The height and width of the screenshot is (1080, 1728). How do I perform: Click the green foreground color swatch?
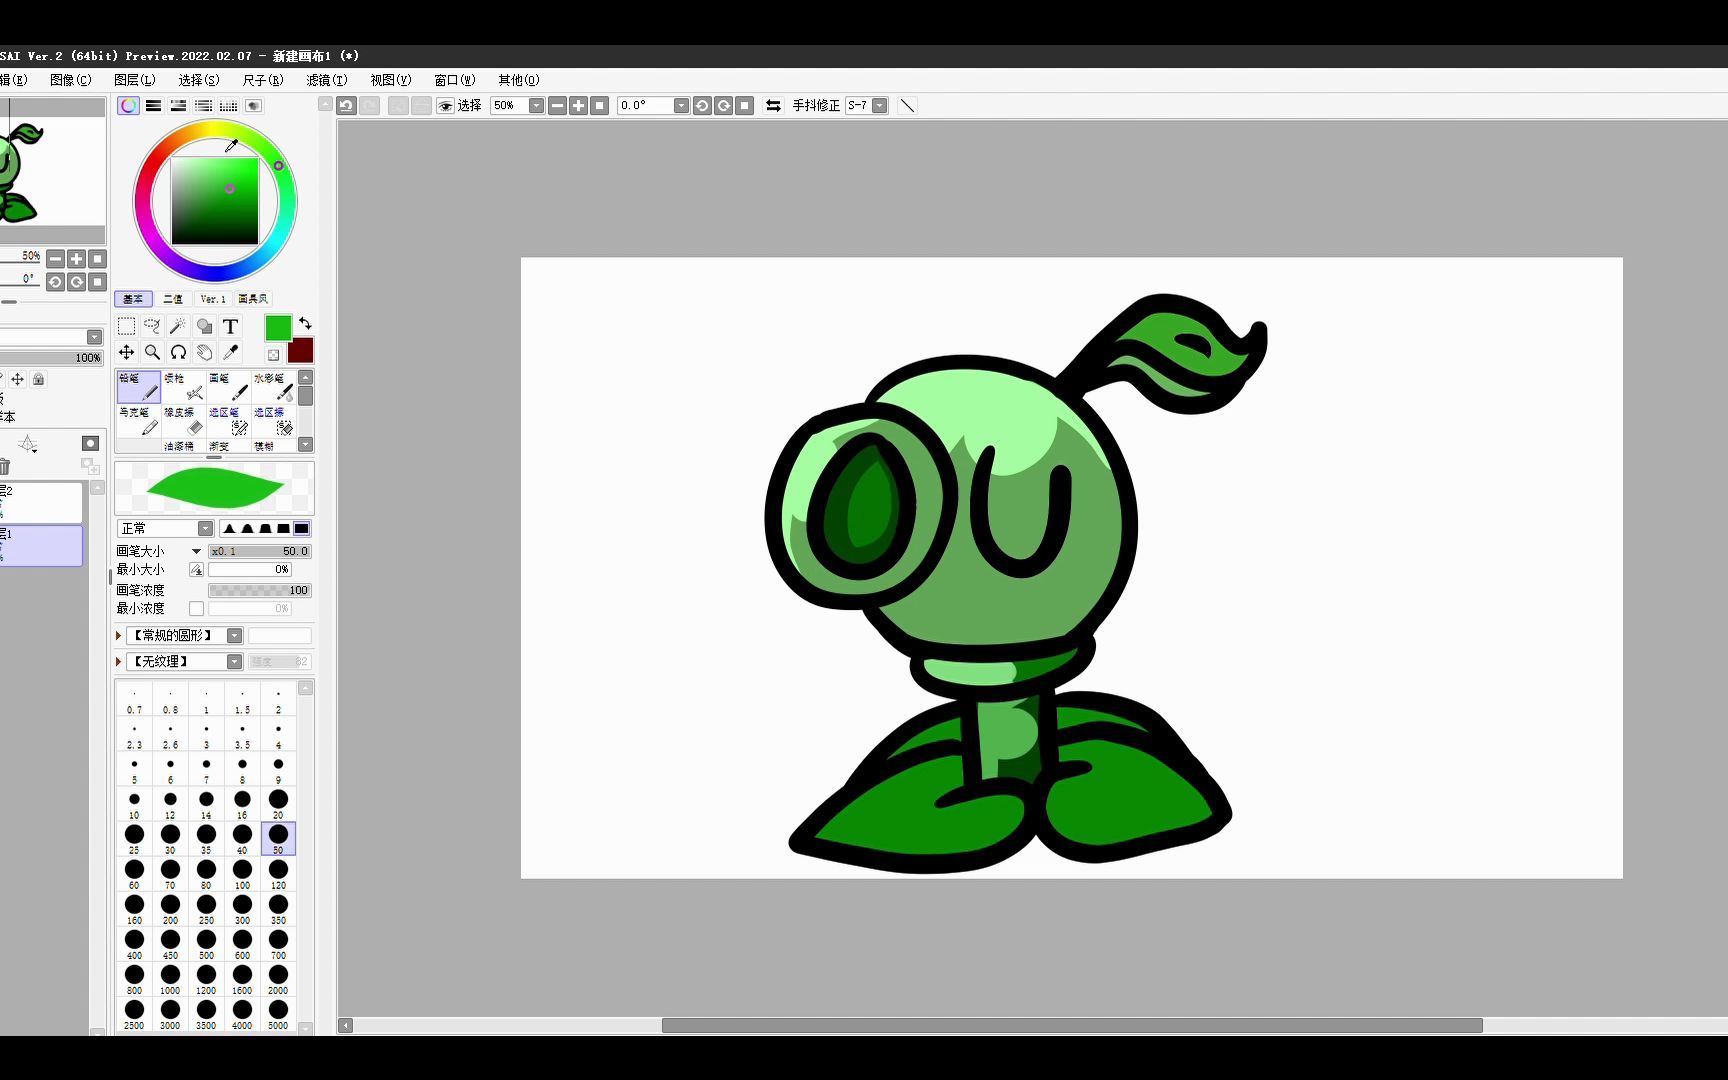click(278, 327)
